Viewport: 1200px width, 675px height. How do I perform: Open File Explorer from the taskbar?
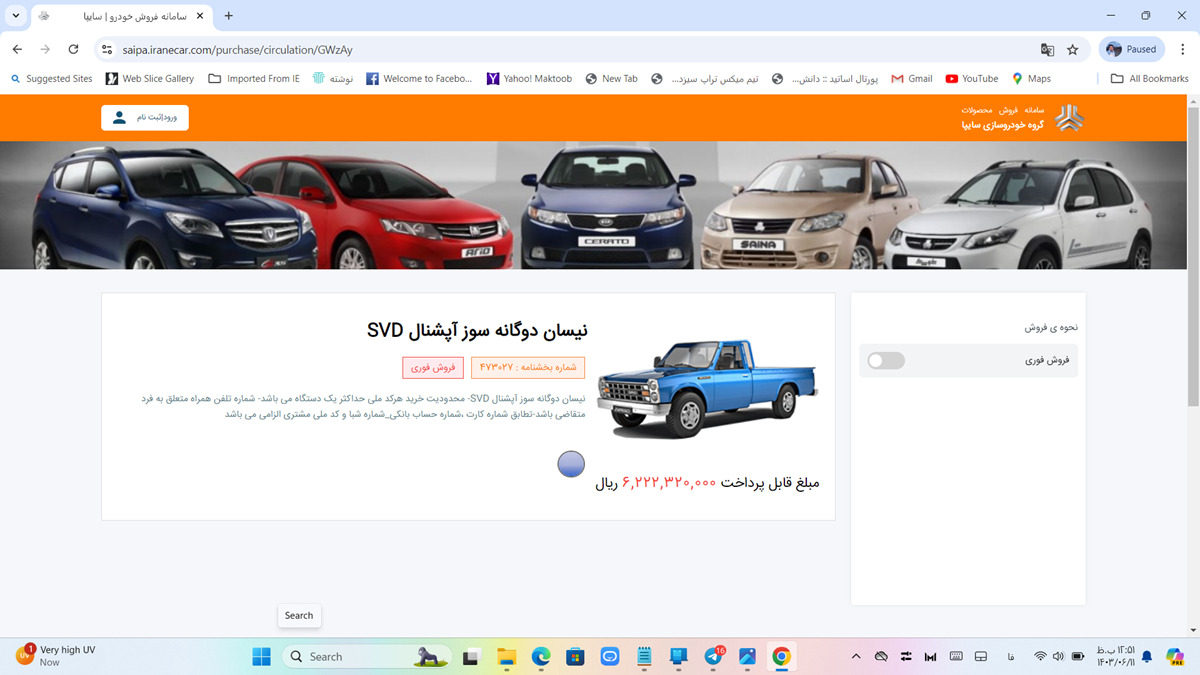[506, 656]
